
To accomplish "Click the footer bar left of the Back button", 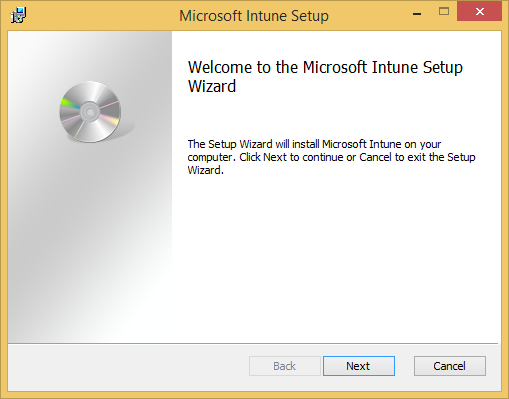I will 128,367.
